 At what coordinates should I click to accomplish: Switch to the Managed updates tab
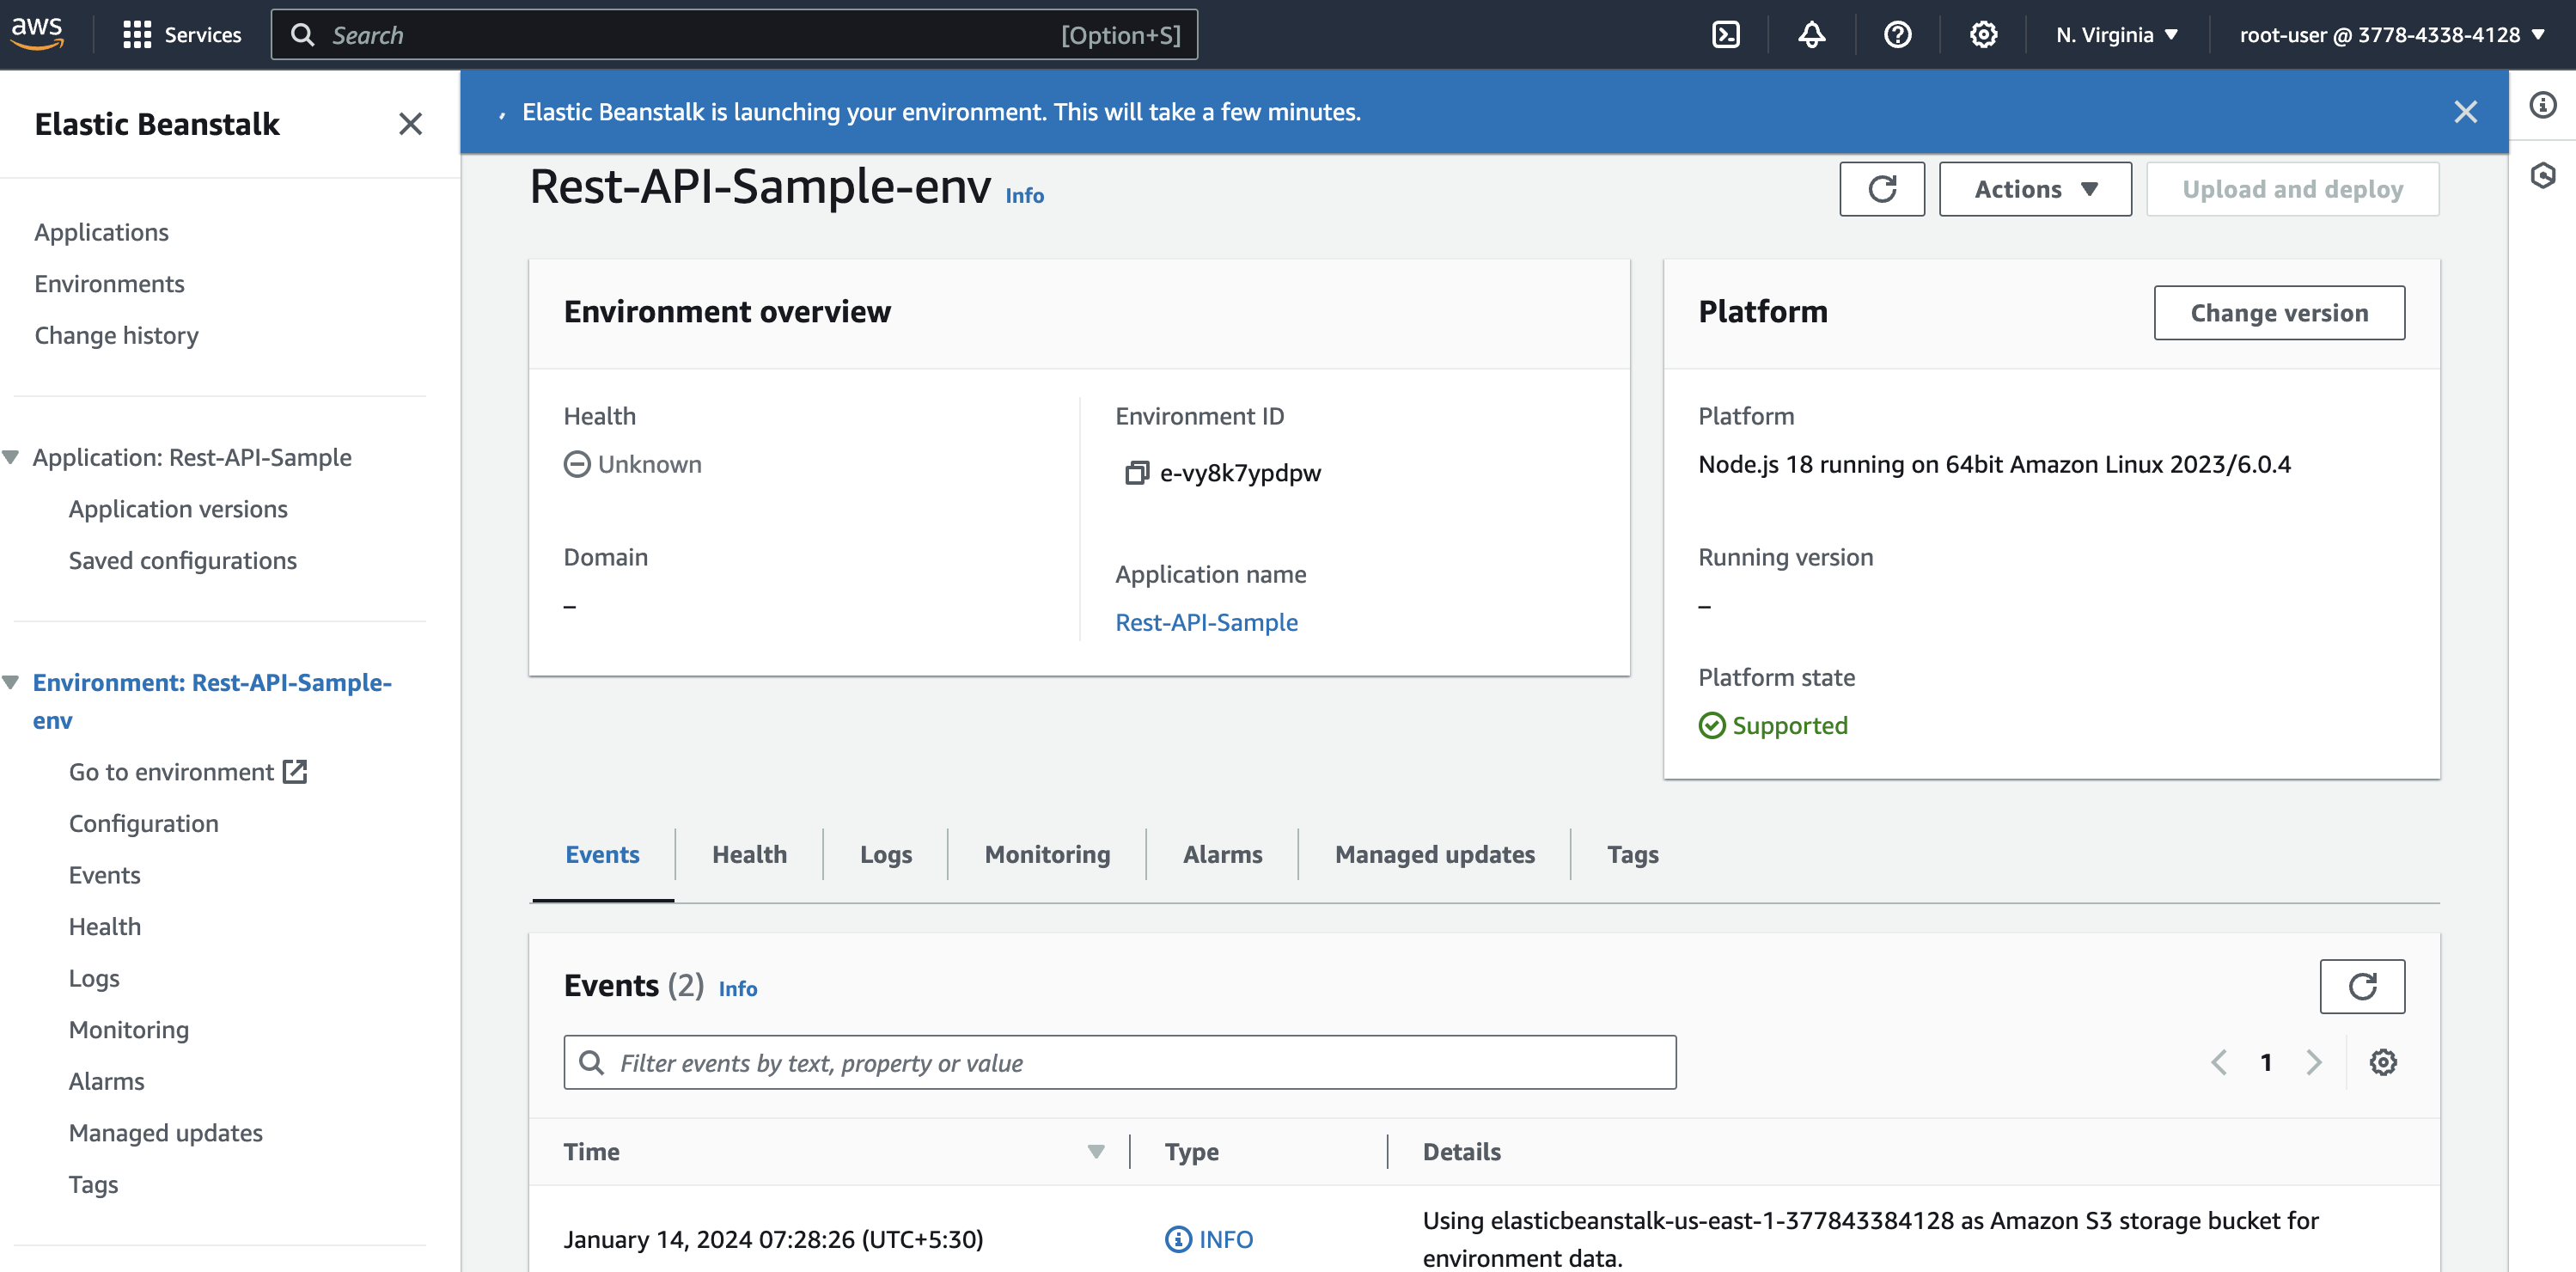1434,854
